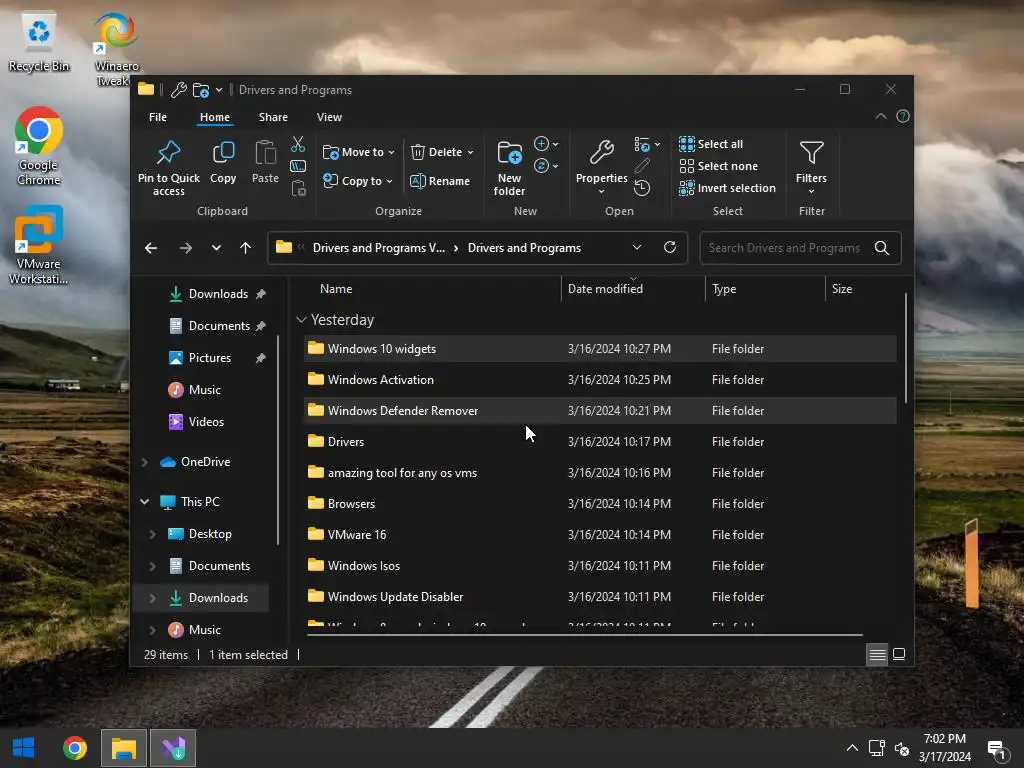Click the Help question mark icon
Screen dimensions: 1024x768
click(x=903, y=116)
